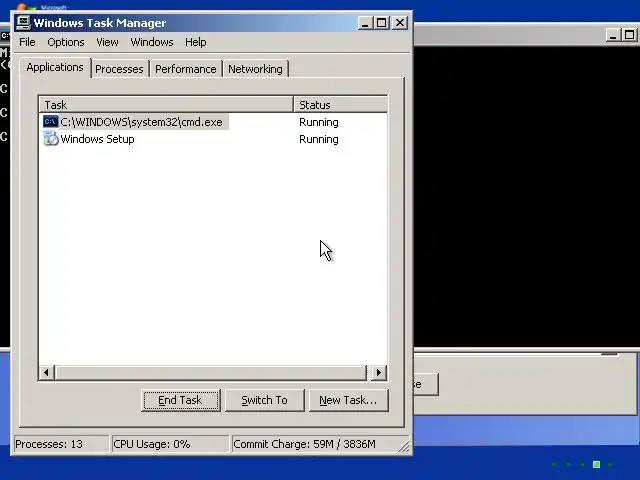Click the horizontal scrollbar track in task list
The width and height of the screenshot is (640, 480).
[x=211, y=372]
